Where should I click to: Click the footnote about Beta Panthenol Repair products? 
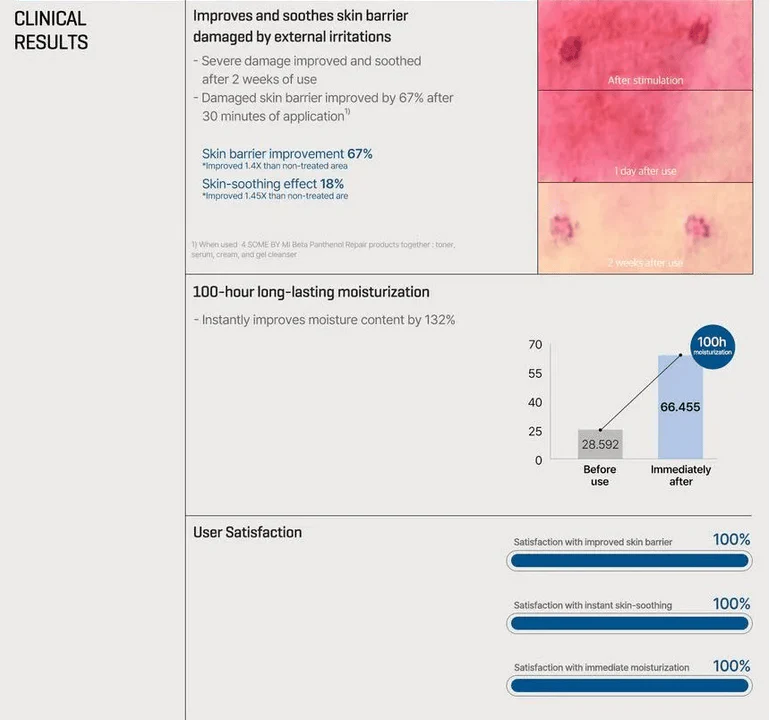323,249
